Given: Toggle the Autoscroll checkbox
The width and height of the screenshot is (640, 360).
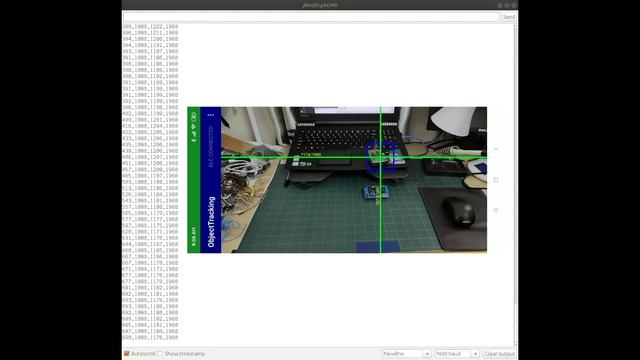Looking at the screenshot, I should click(x=127, y=353).
